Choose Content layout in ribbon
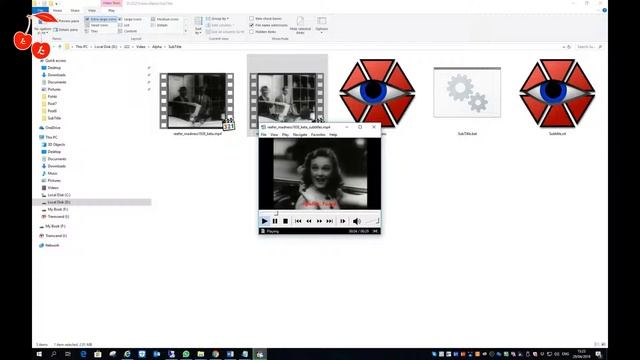 point(128,31)
